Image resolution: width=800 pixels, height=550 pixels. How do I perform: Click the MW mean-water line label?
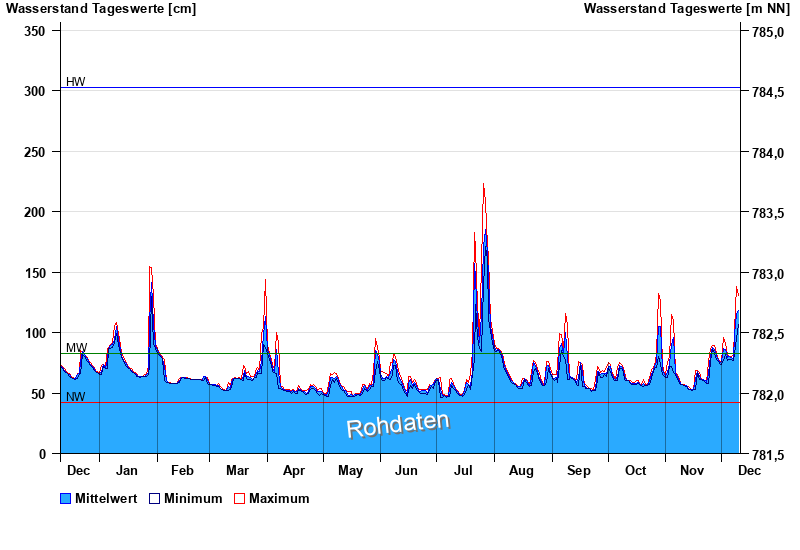click(x=76, y=348)
